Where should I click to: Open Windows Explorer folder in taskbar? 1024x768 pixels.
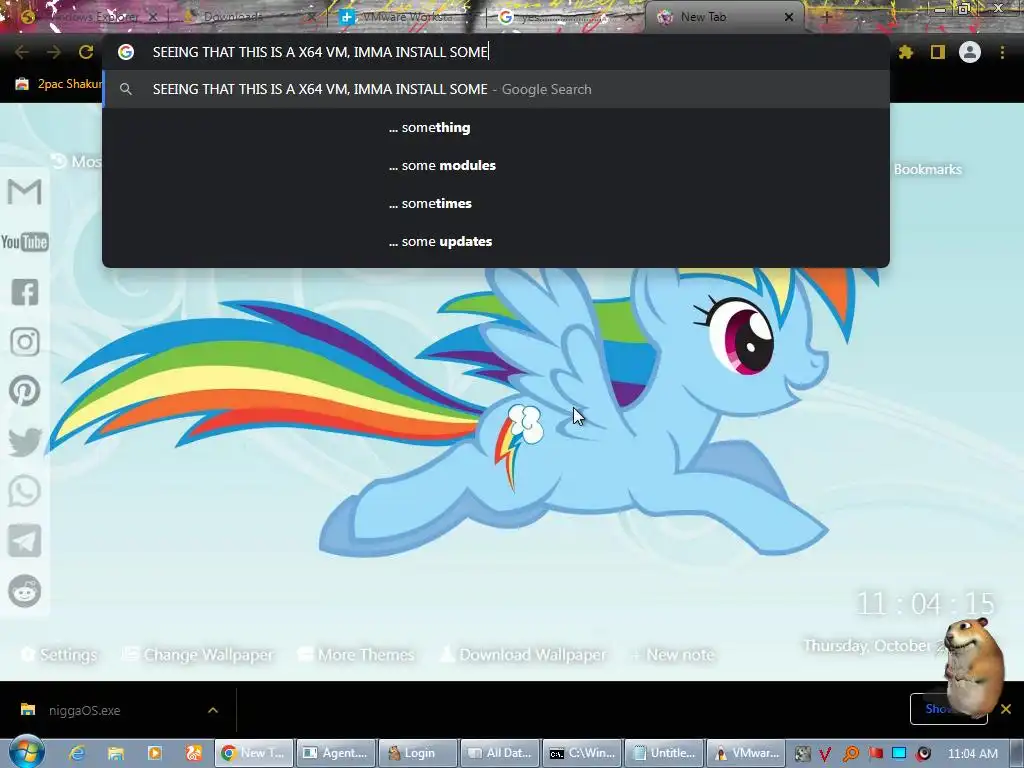pyautogui.click(x=116, y=753)
